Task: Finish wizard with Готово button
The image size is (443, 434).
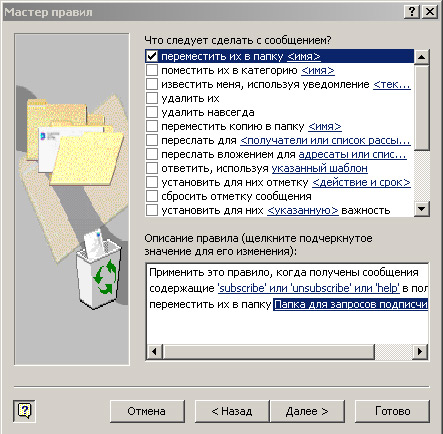Action: coord(392,411)
